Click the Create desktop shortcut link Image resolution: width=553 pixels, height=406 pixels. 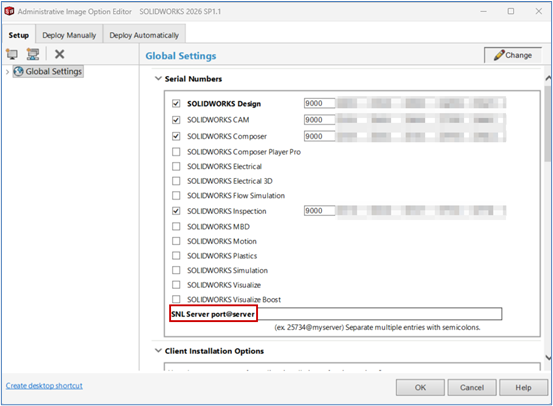(x=44, y=386)
